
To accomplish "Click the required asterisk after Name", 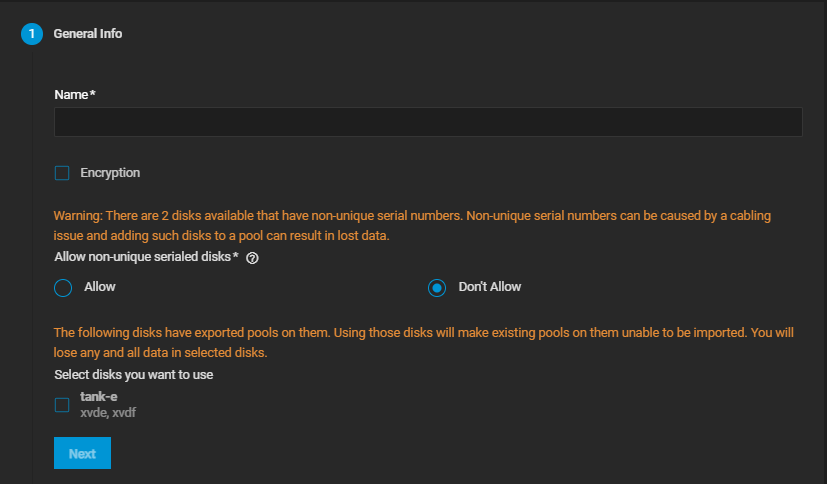I will click(93, 94).
